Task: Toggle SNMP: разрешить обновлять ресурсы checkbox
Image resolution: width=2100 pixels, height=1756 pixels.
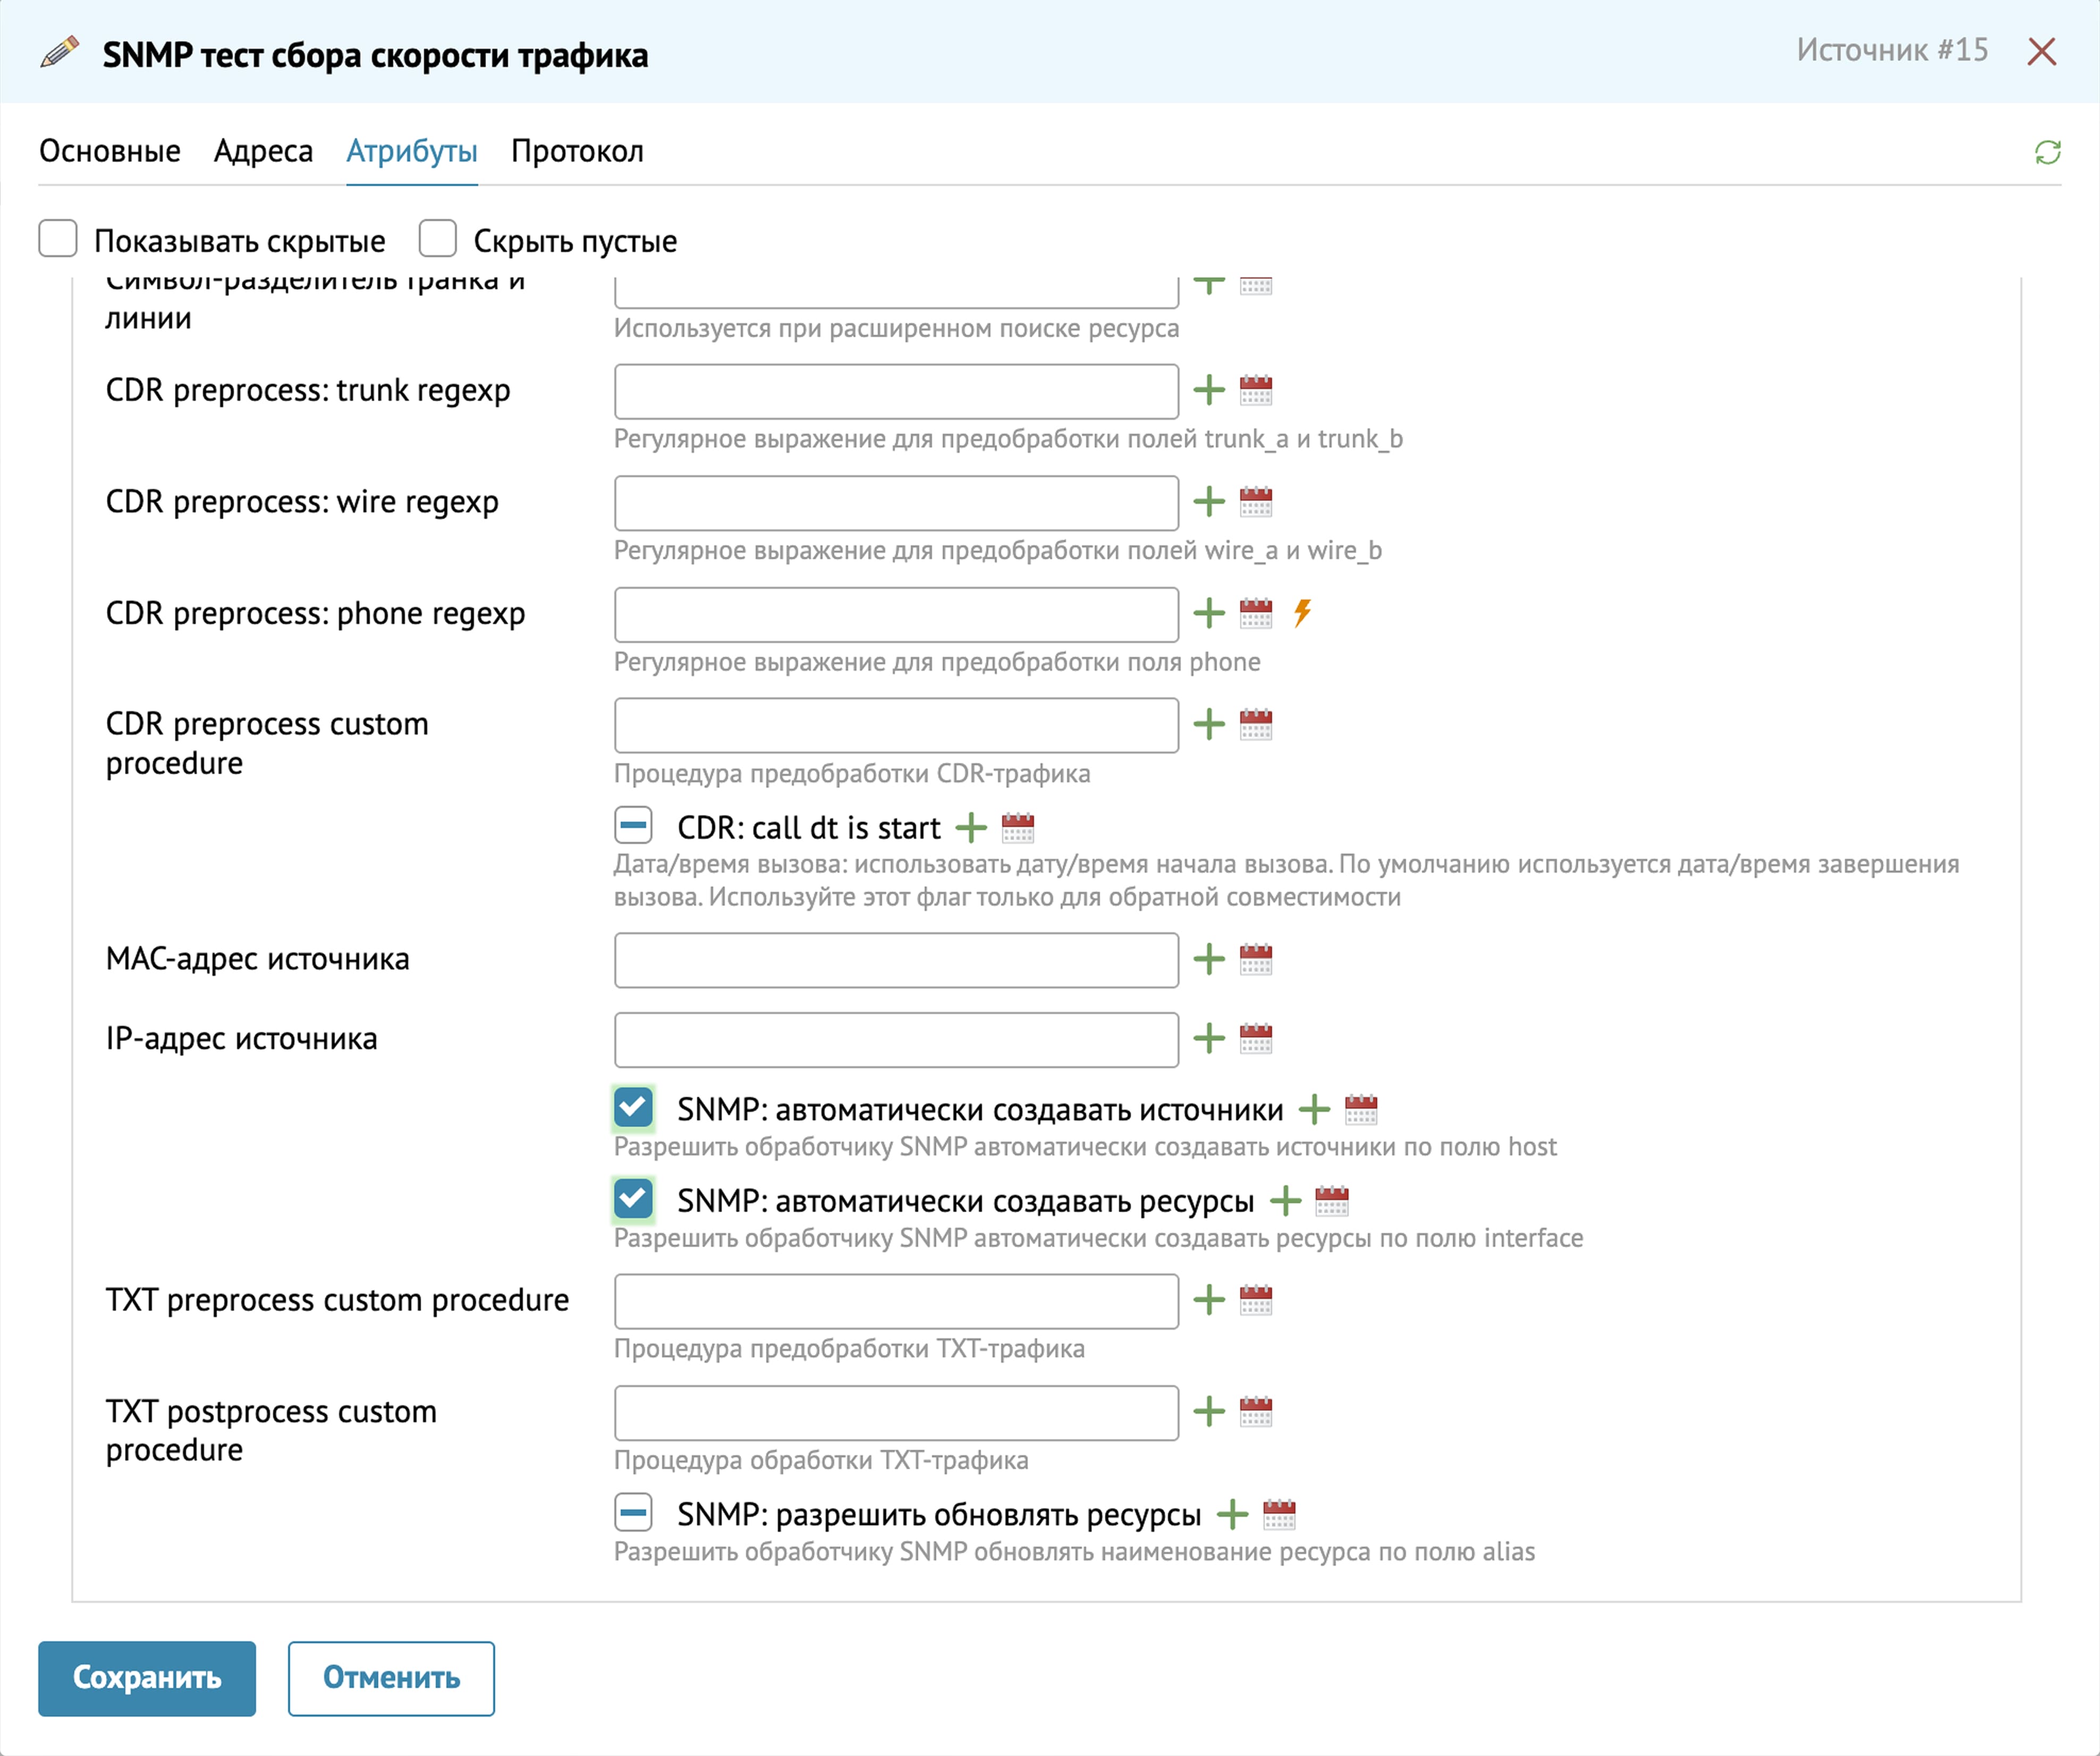Action: coord(633,1513)
